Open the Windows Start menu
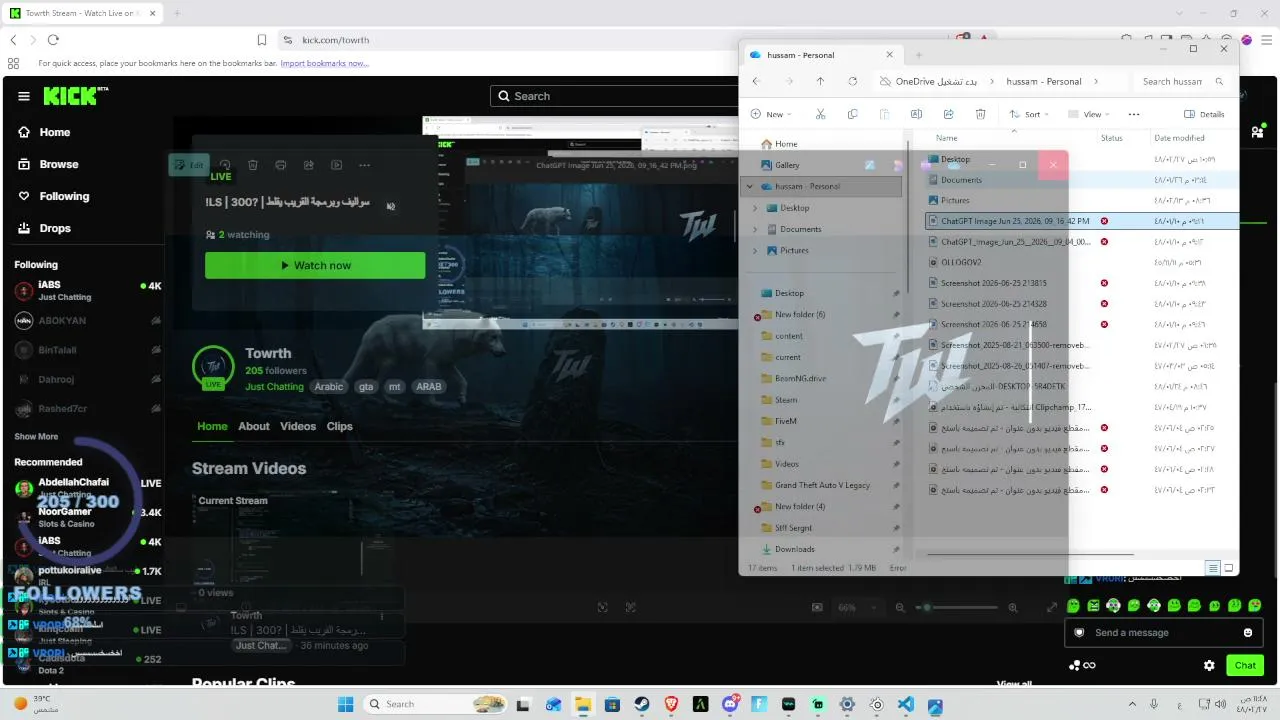Image resolution: width=1280 pixels, height=720 pixels. [x=345, y=704]
